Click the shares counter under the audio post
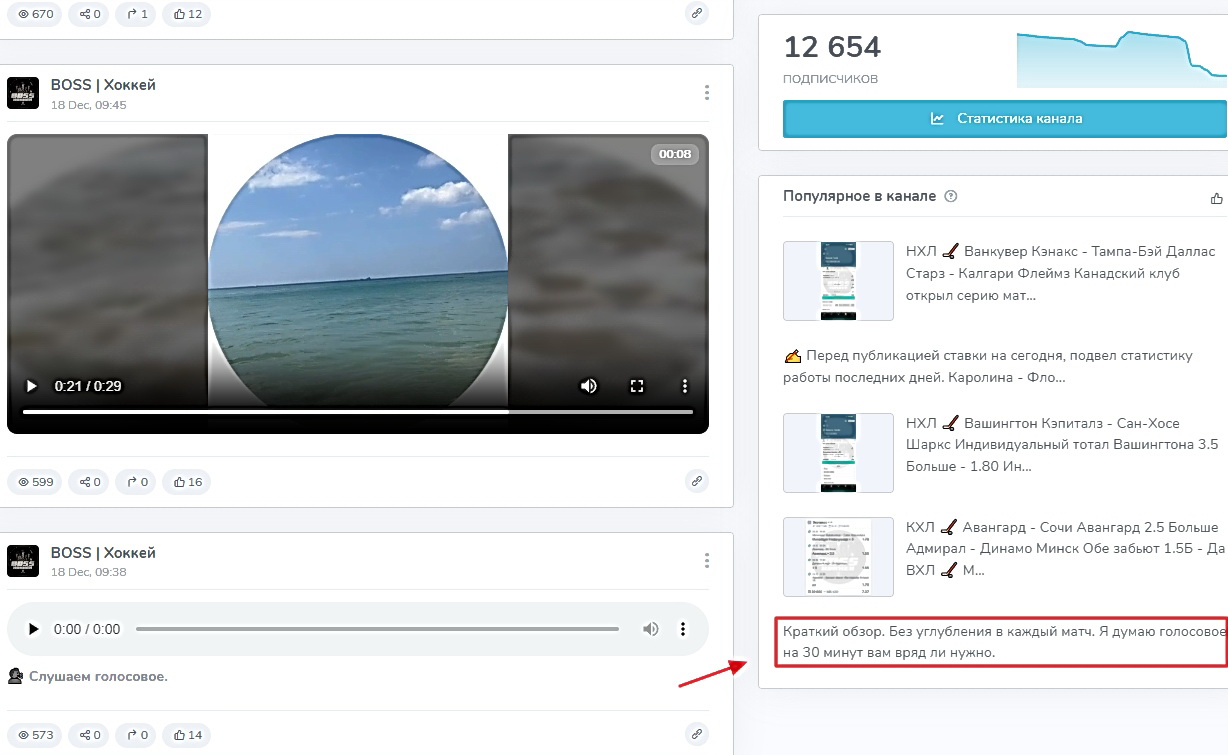Screen dimensions: 1228x755 [x=90, y=735]
